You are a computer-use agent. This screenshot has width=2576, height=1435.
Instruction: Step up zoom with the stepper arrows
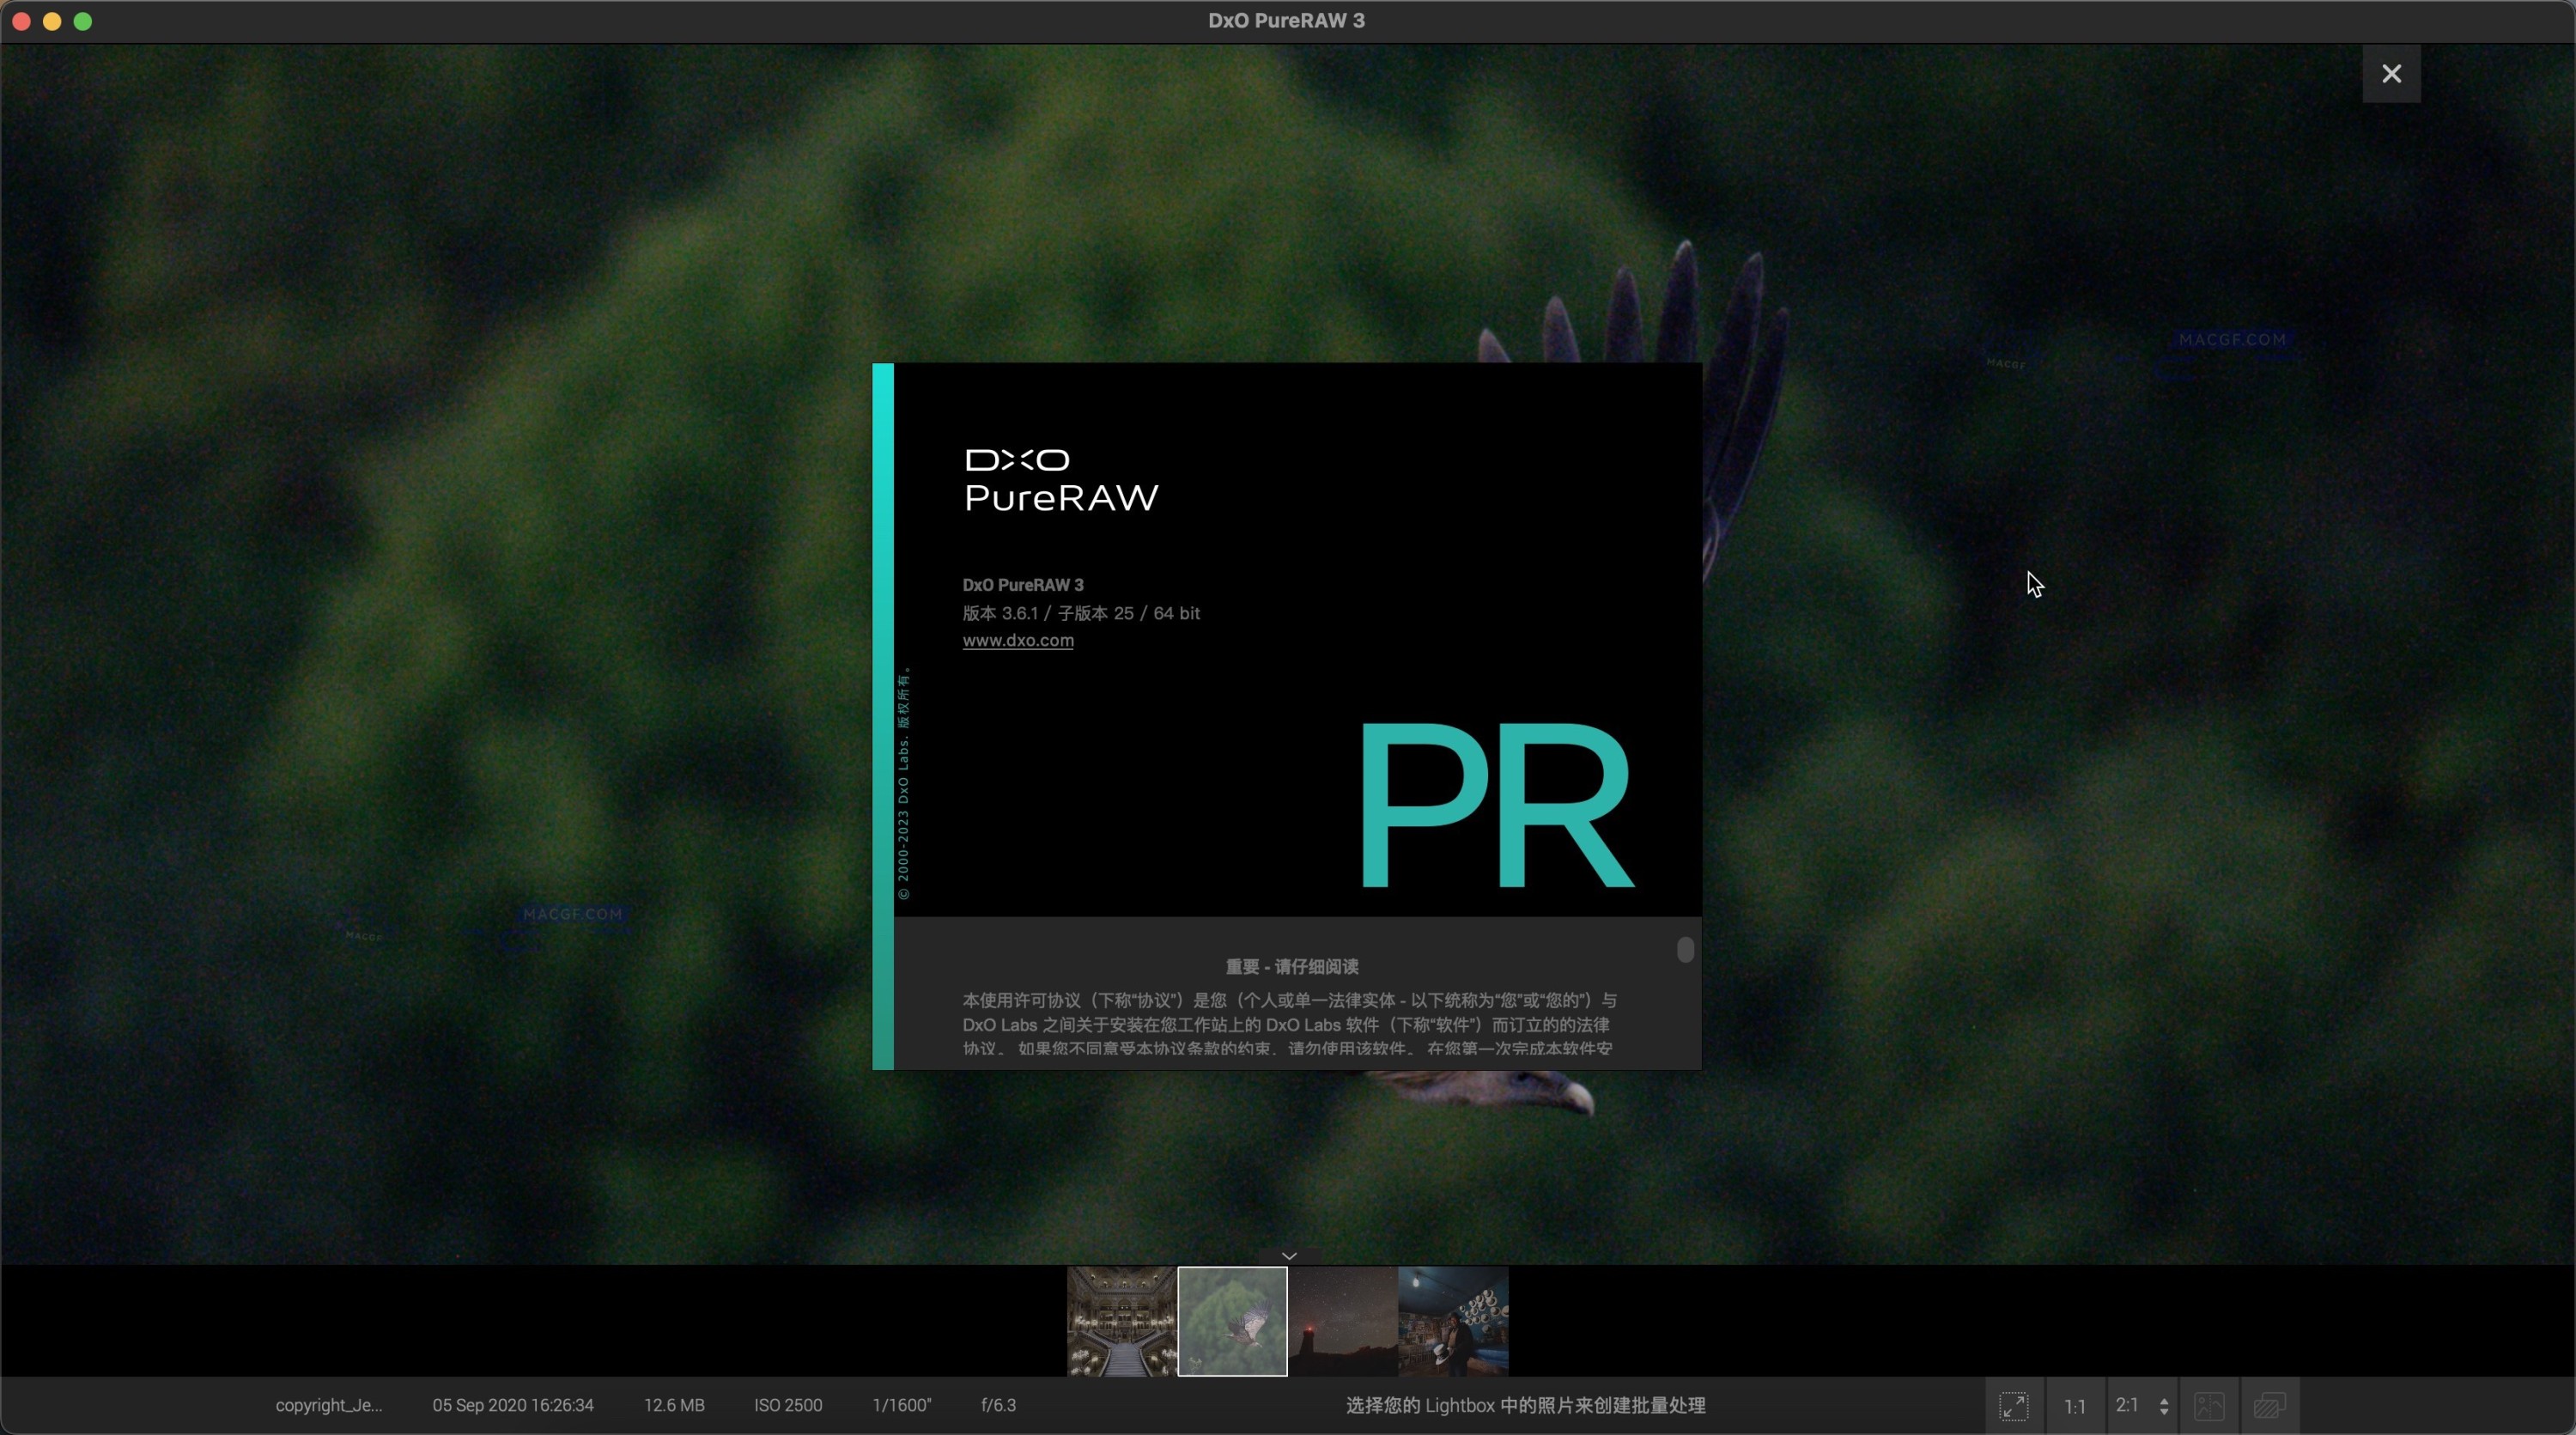click(2163, 1405)
